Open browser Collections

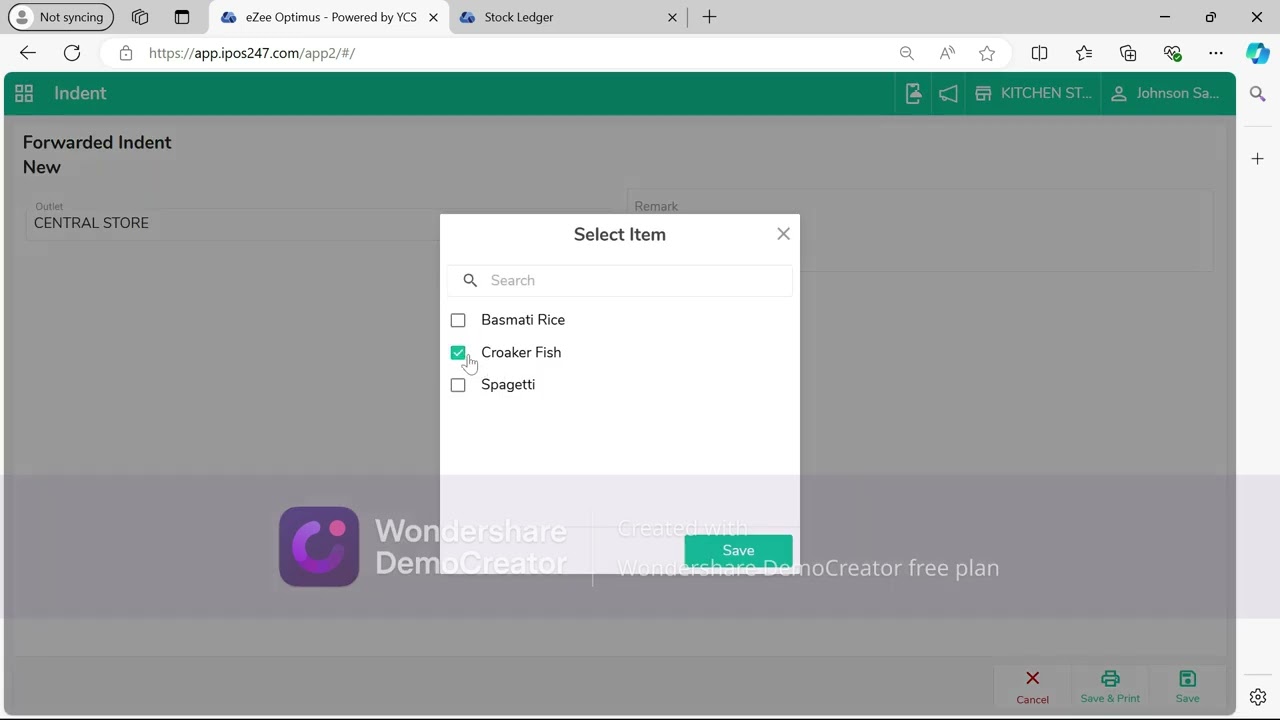click(x=1128, y=53)
